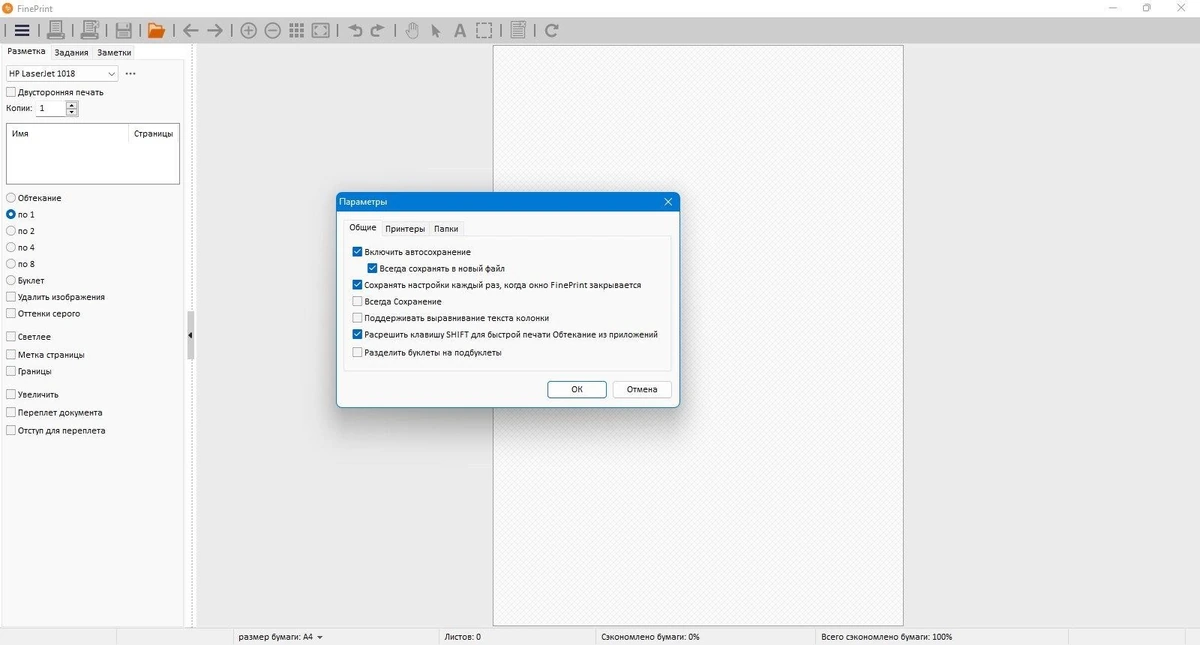The height and width of the screenshot is (645, 1200).
Task: Open HP LaserJet 1018 printer dropdown
Action: (x=62, y=73)
